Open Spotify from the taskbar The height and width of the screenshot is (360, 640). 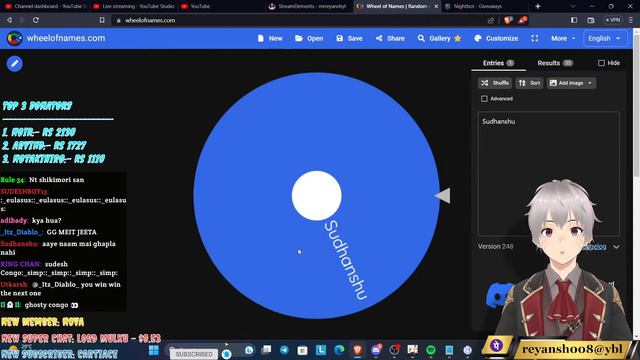[x=431, y=350]
